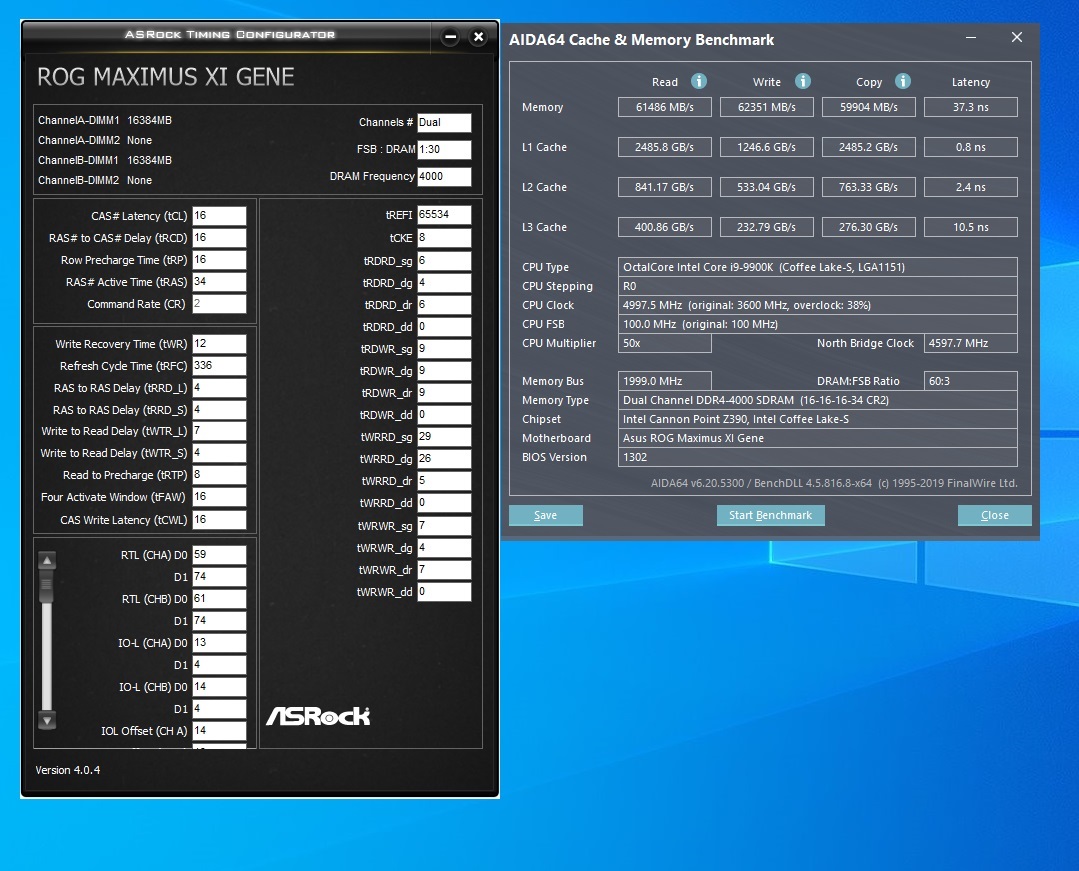This screenshot has height=871, width=1079.
Task: Click the tCKE value field
Action: point(445,238)
